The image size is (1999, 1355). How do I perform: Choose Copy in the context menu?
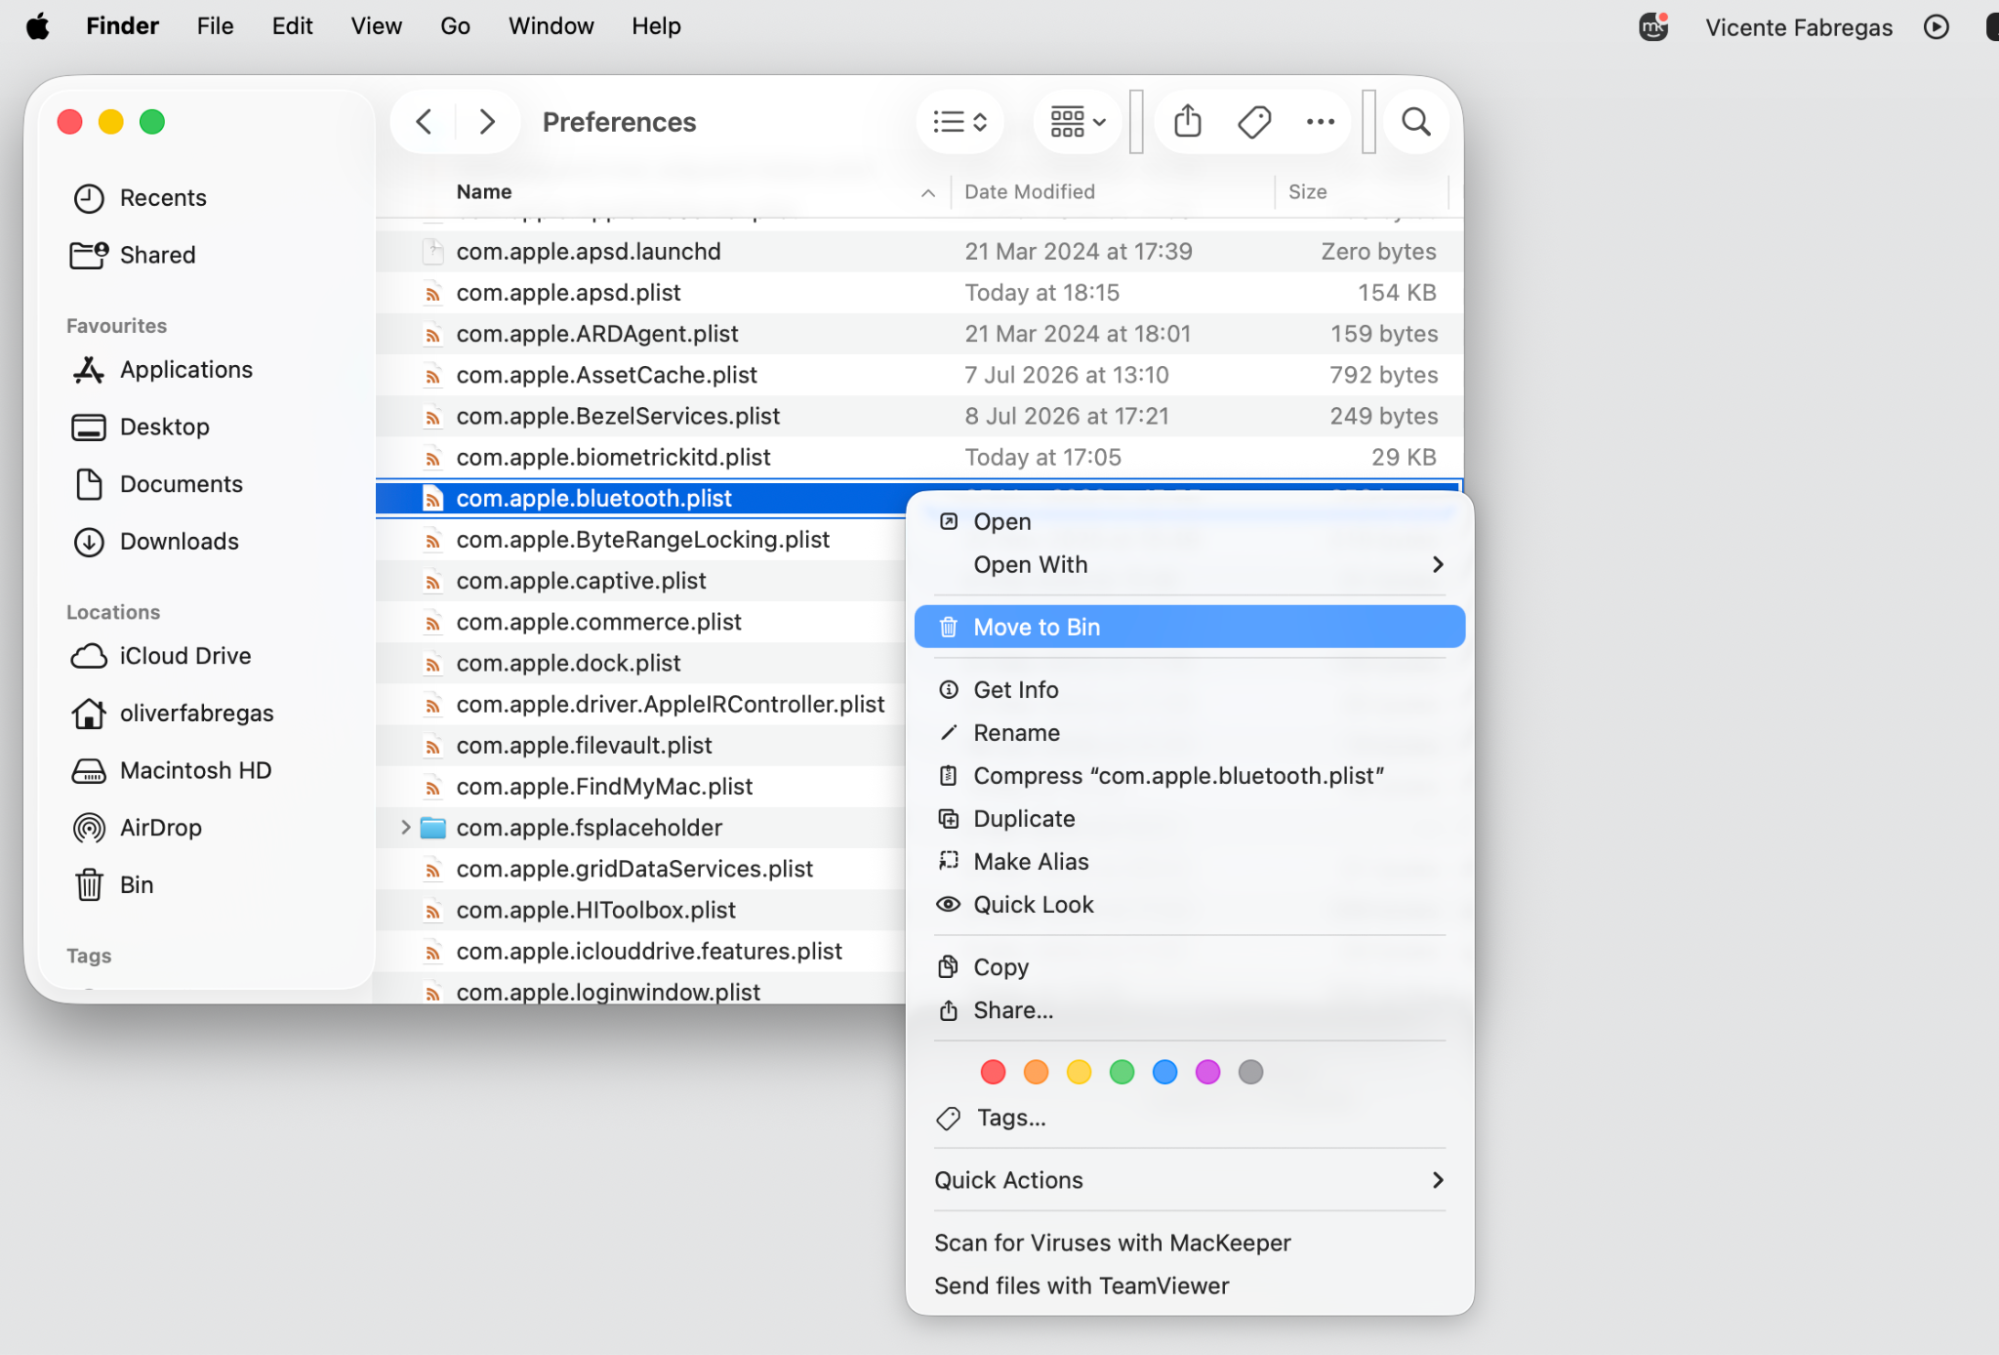(1190, 967)
